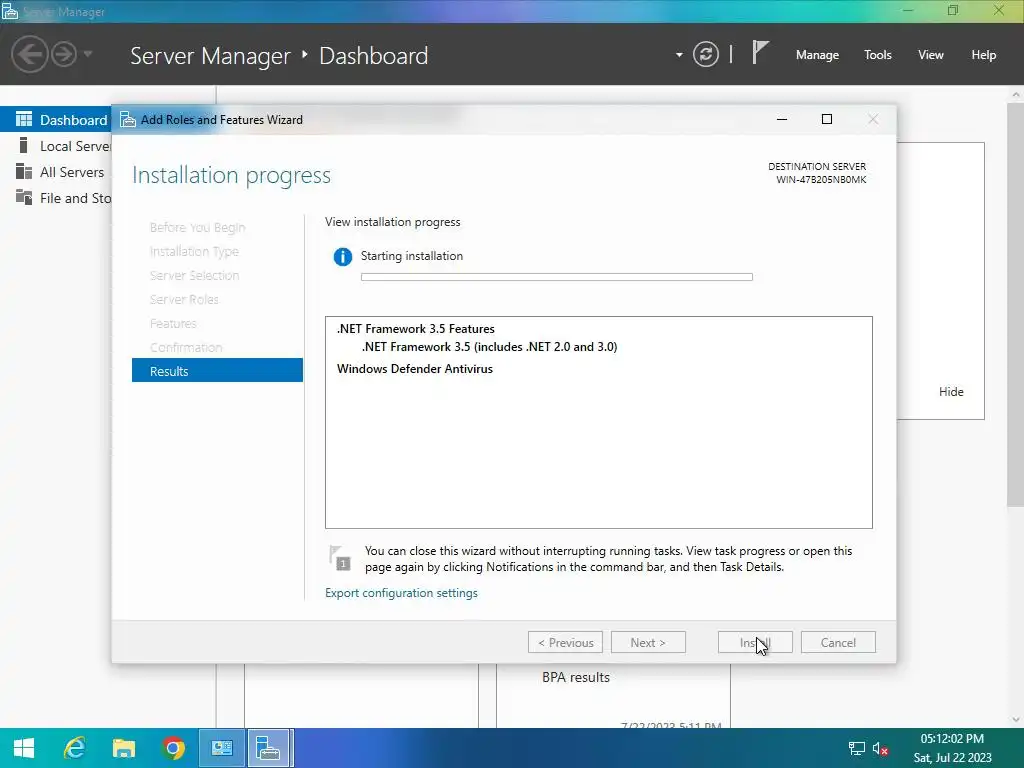Click the Local Server icon
The height and width of the screenshot is (768, 1024).
pyautogui.click(x=24, y=145)
